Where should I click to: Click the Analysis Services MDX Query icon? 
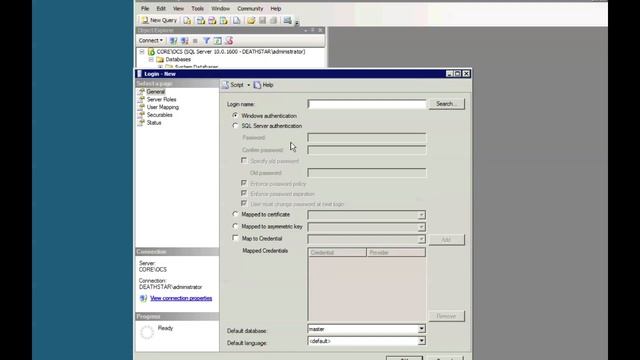coord(200,20)
